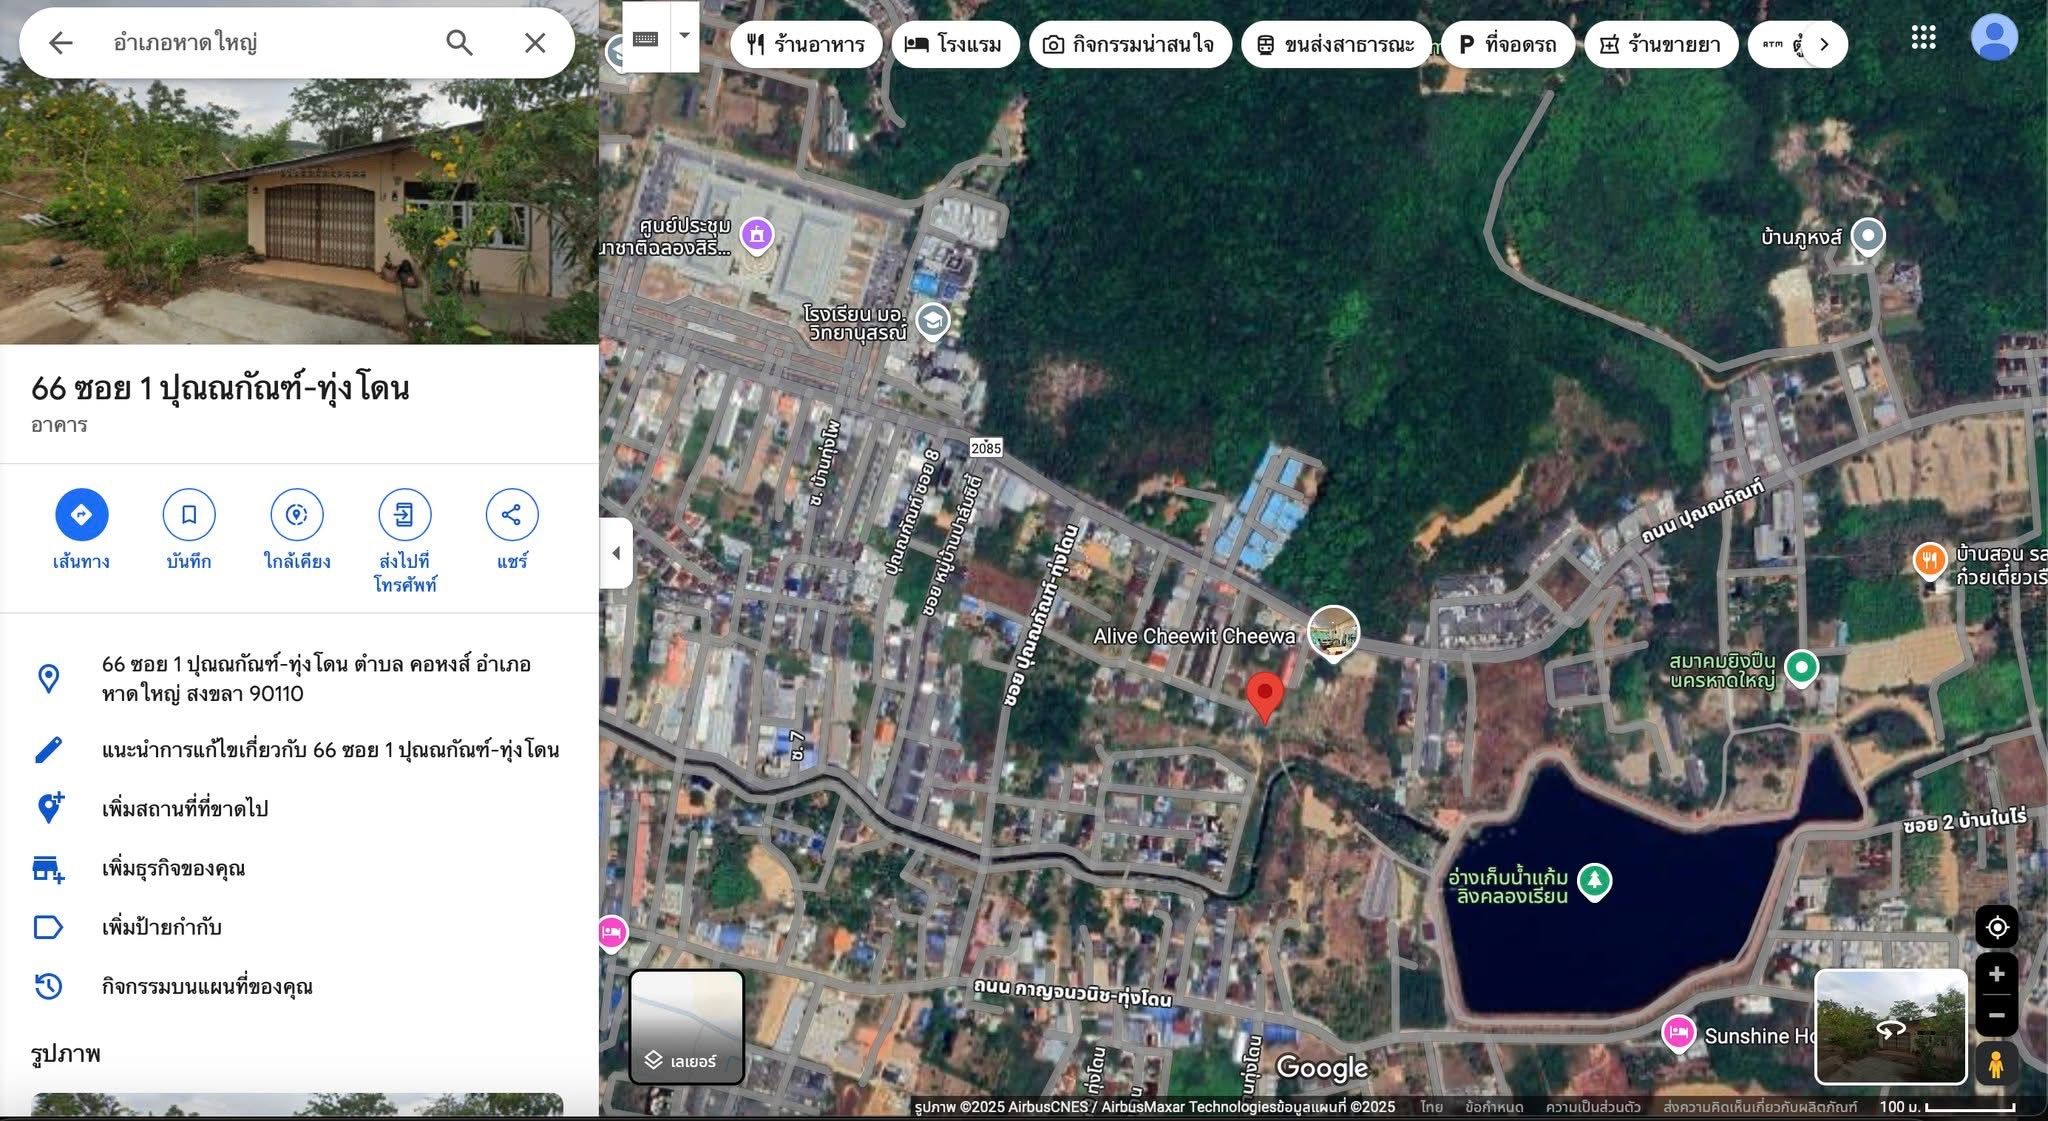
Task: Click the blue เส้นทาง directions icon
Action: click(x=81, y=514)
